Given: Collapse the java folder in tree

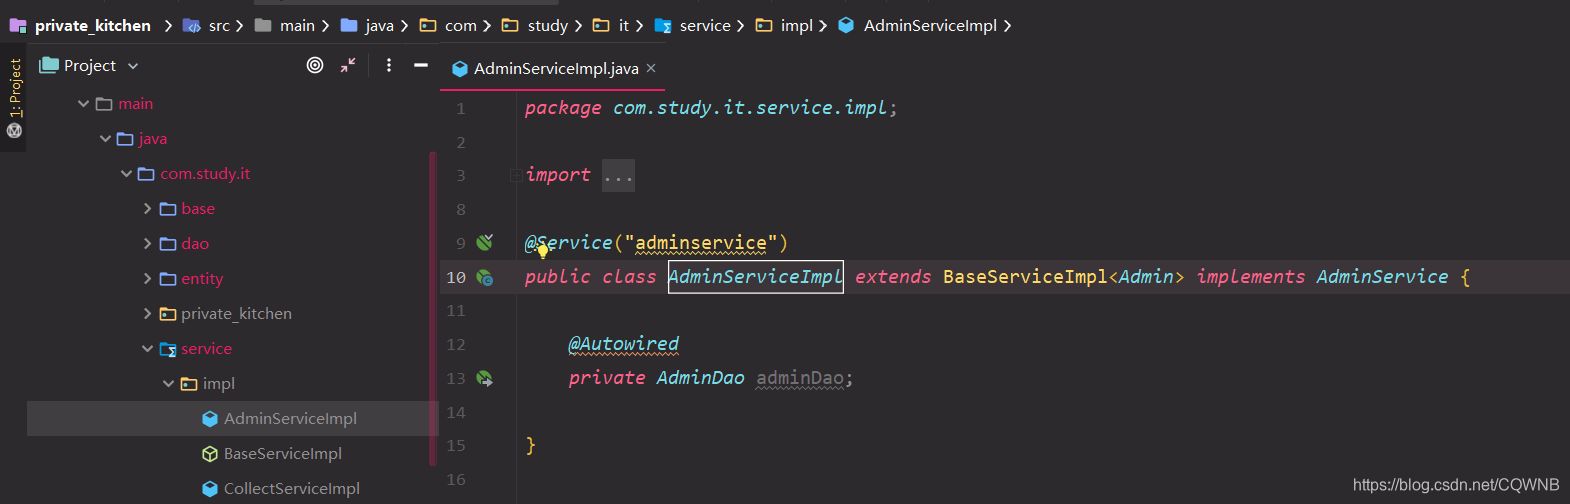Looking at the screenshot, I should point(105,139).
